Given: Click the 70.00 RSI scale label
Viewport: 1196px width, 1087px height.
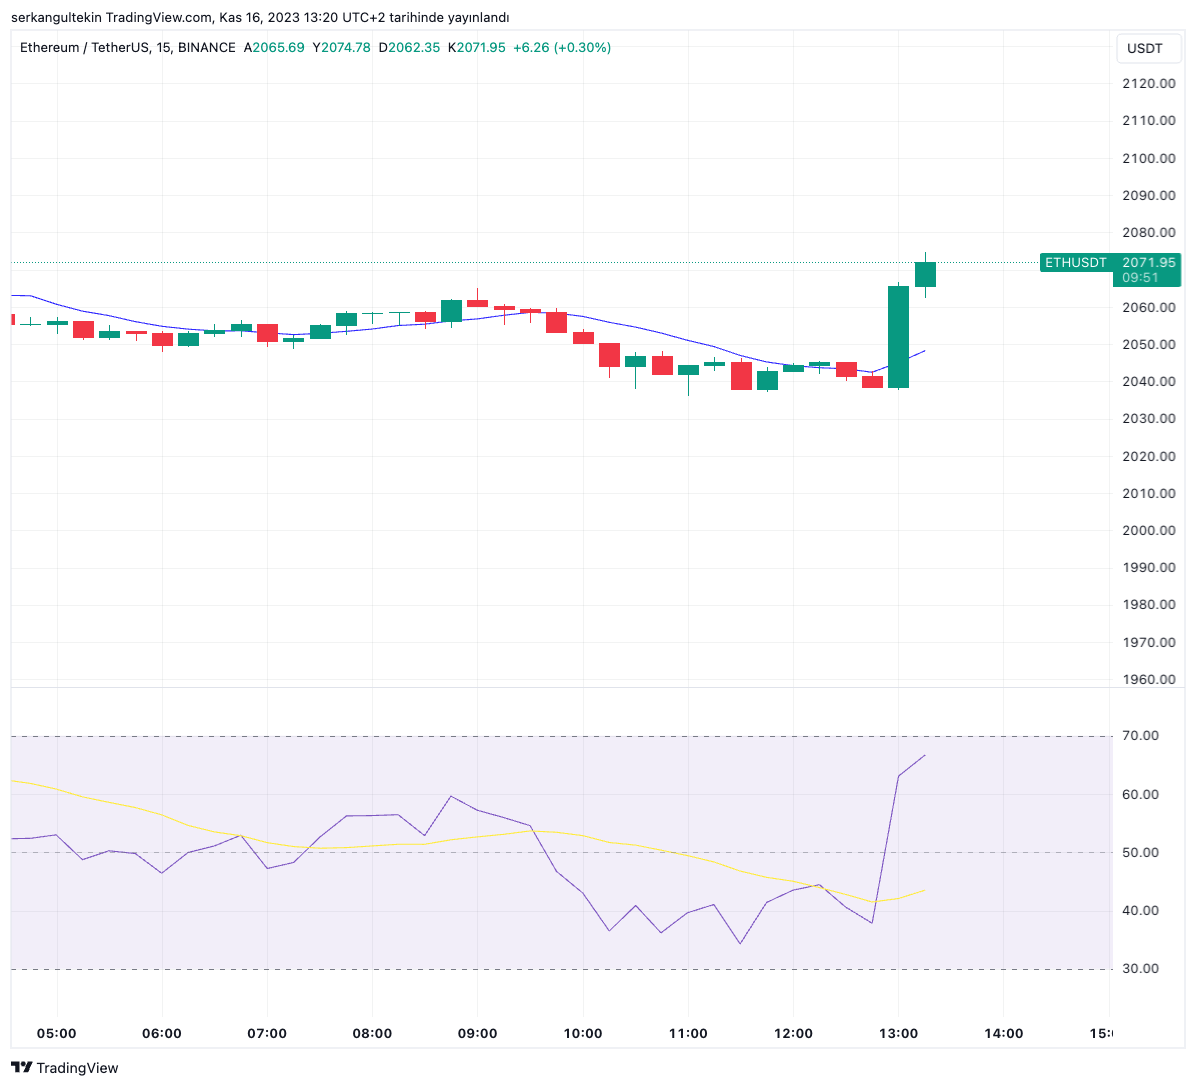Looking at the screenshot, I should click(1140, 735).
